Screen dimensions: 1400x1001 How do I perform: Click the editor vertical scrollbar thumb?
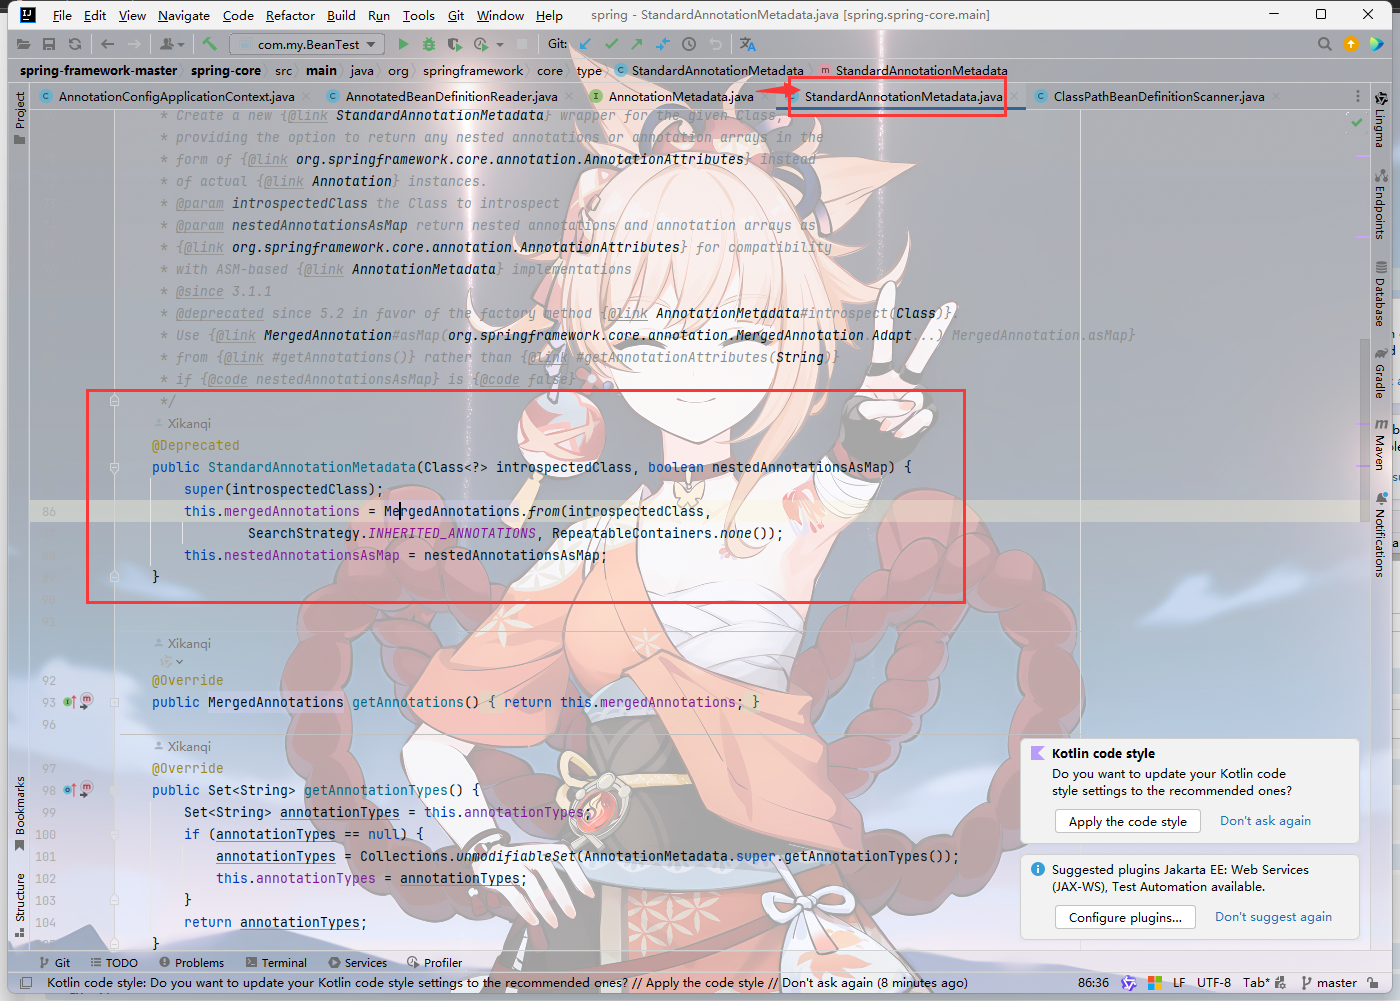[x=1365, y=430]
